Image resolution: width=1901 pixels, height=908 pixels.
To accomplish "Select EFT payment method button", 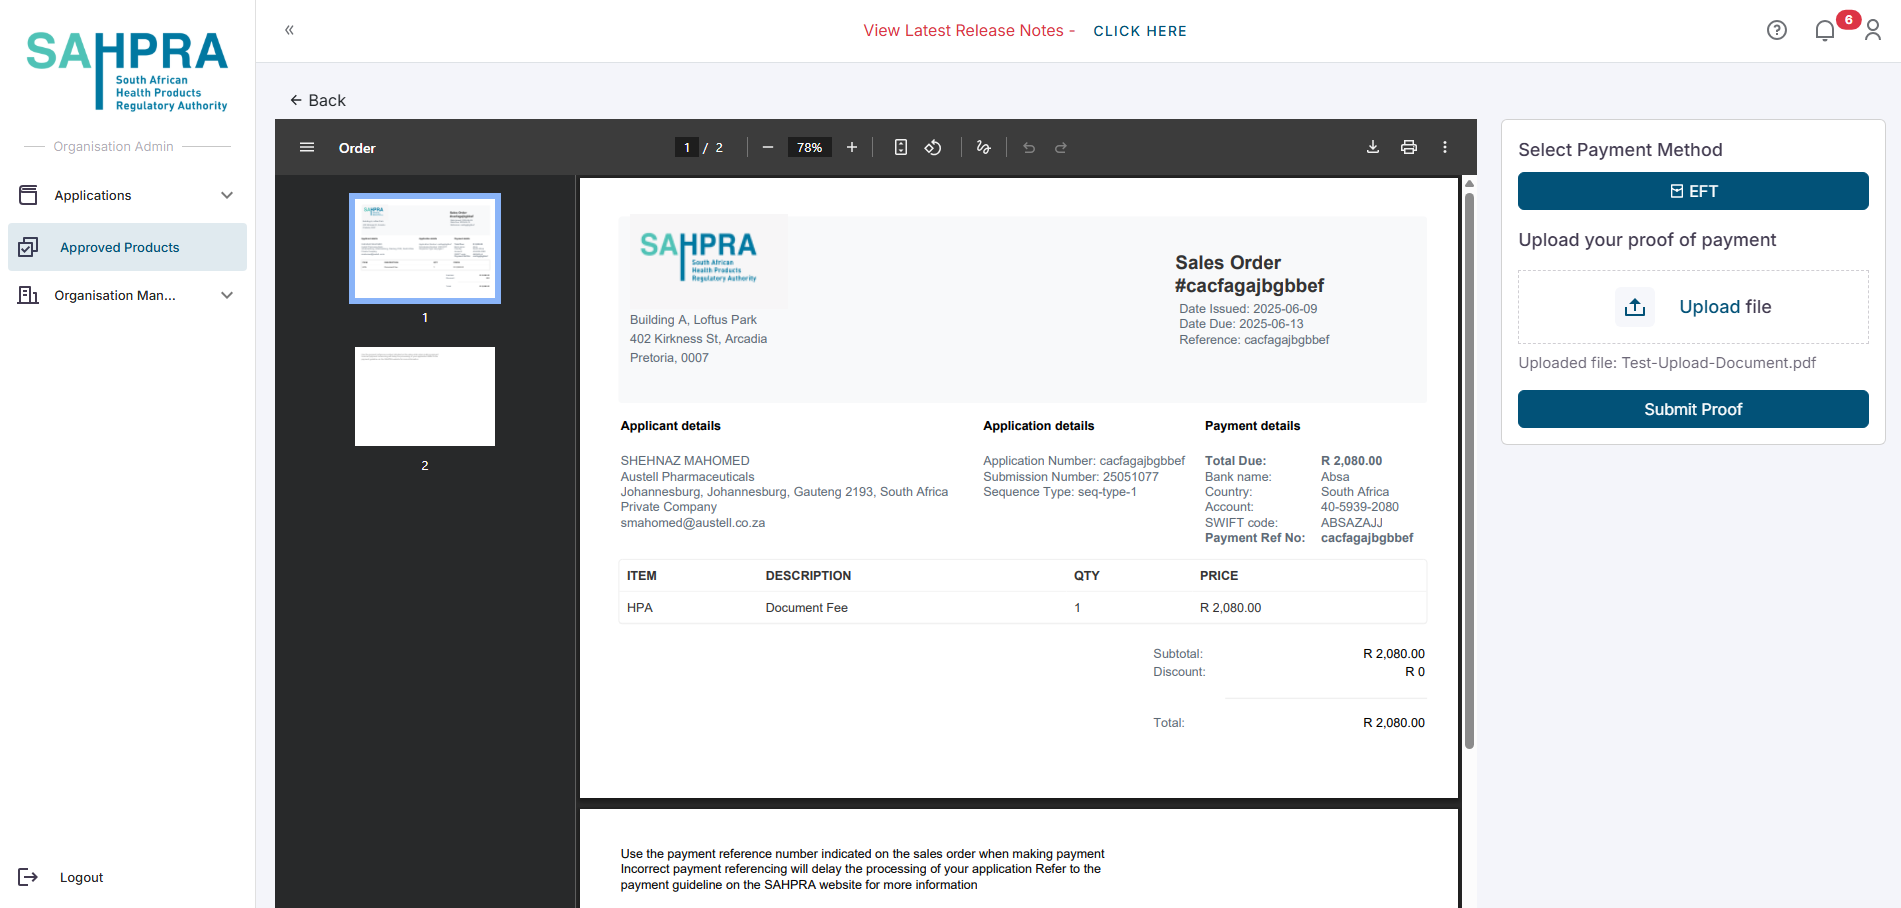I will pyautogui.click(x=1693, y=191).
